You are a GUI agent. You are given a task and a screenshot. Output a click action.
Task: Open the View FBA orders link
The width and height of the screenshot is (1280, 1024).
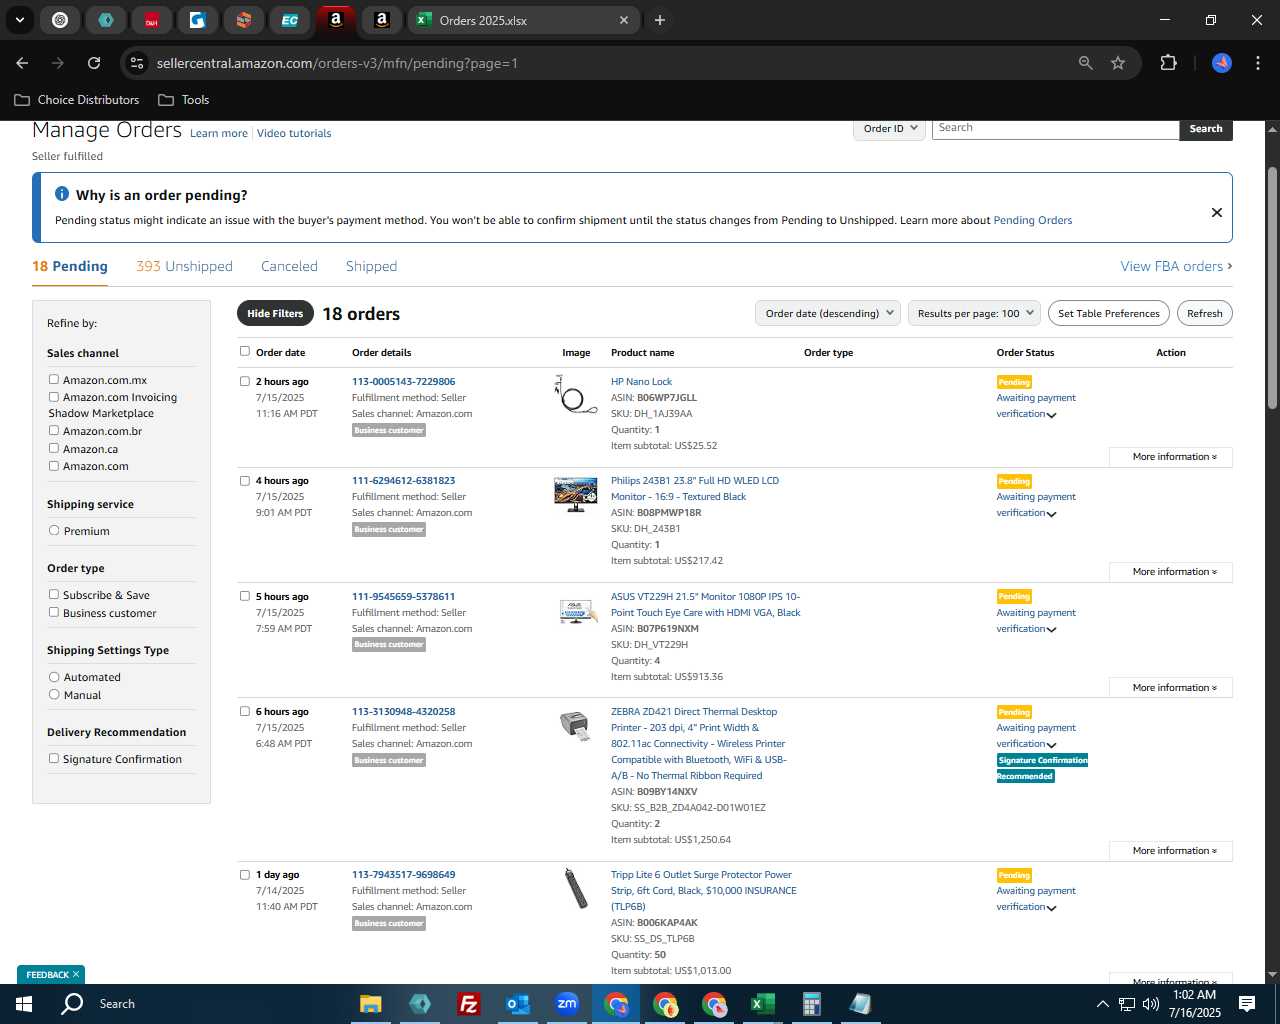pyautogui.click(x=1176, y=266)
